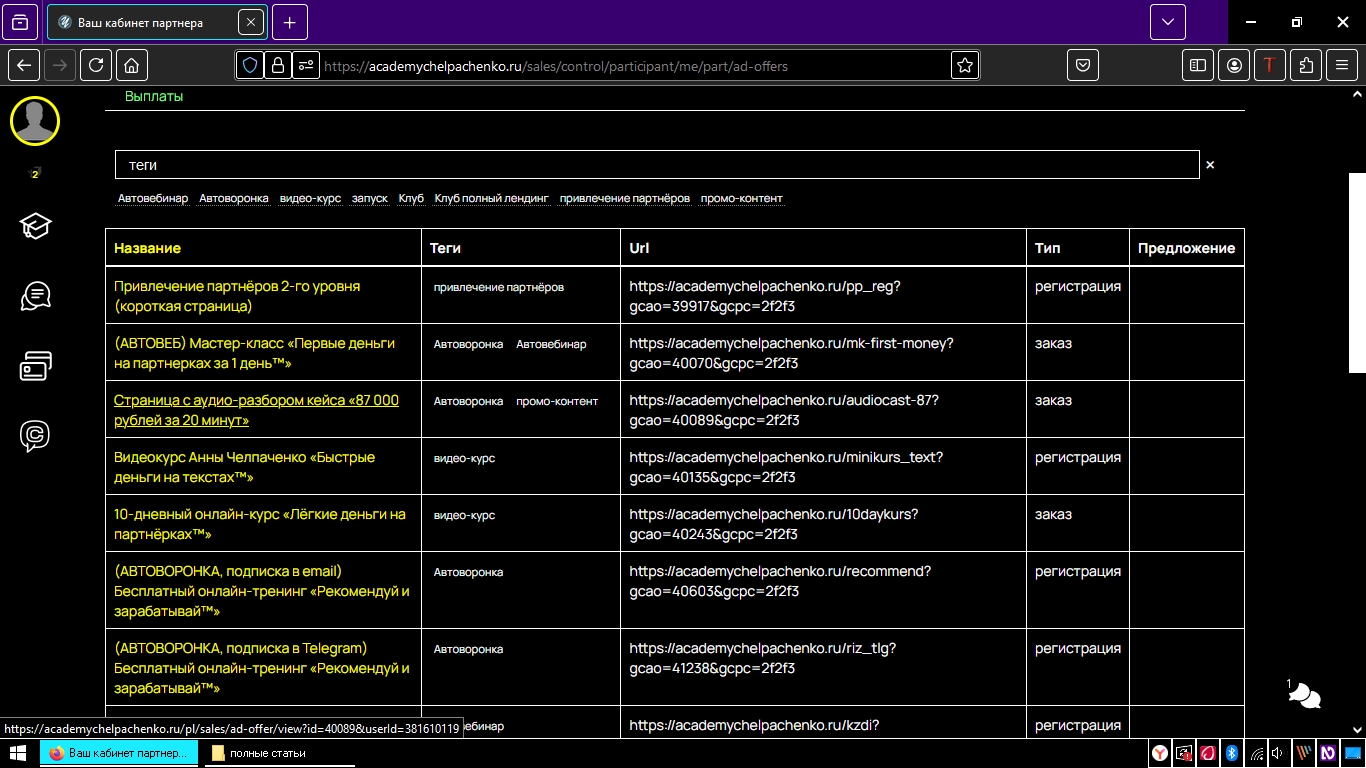Screen dimensions: 1366x768
Task: Open the extensions puzzle icon
Action: pos(1306,65)
